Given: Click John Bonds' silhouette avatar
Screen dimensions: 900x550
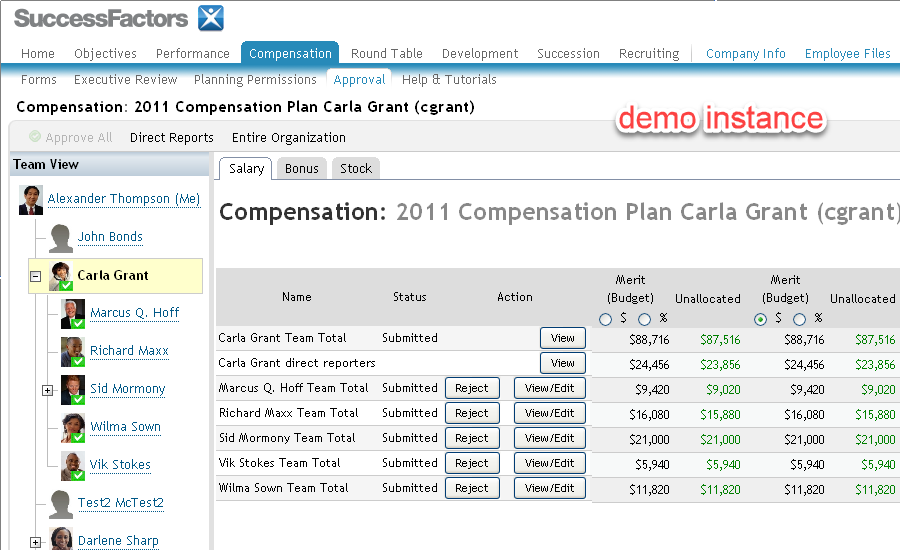Looking at the screenshot, I should [61, 238].
